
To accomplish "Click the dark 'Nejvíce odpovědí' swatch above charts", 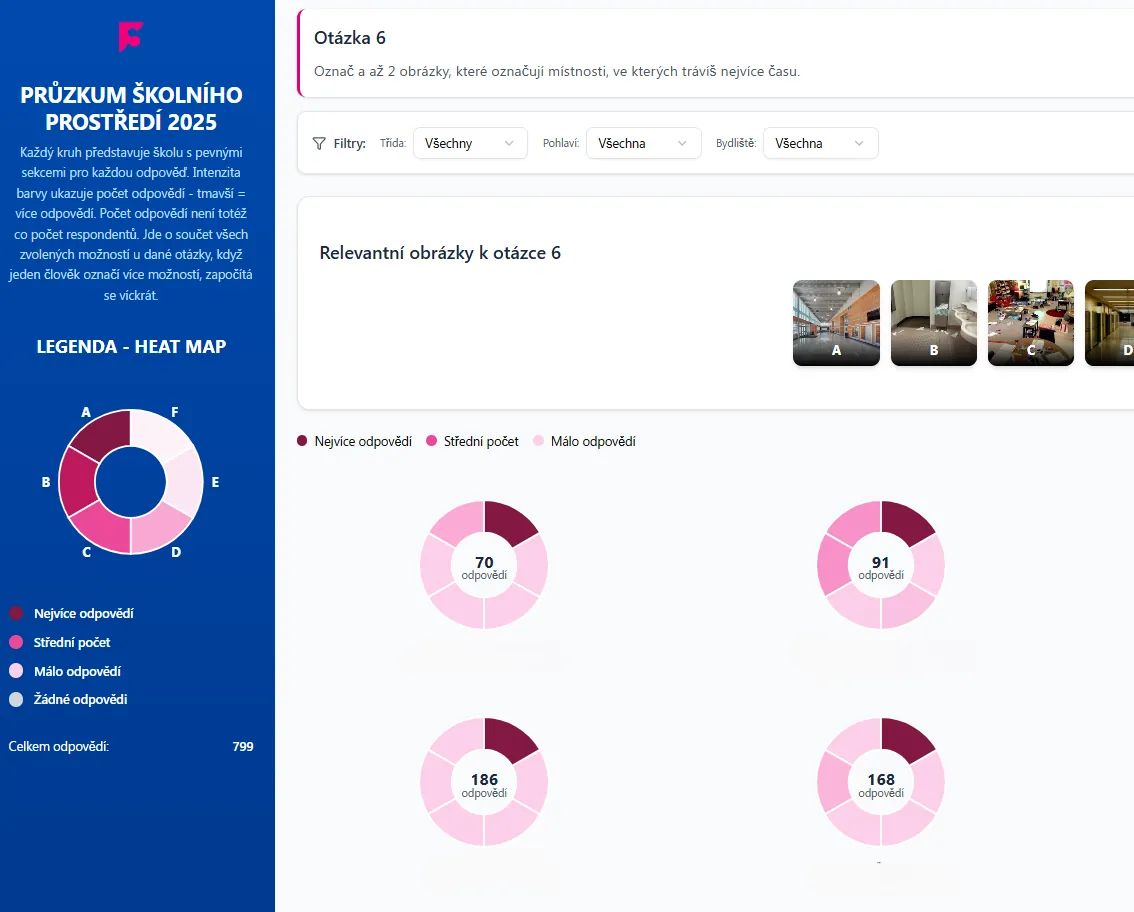I will (303, 441).
